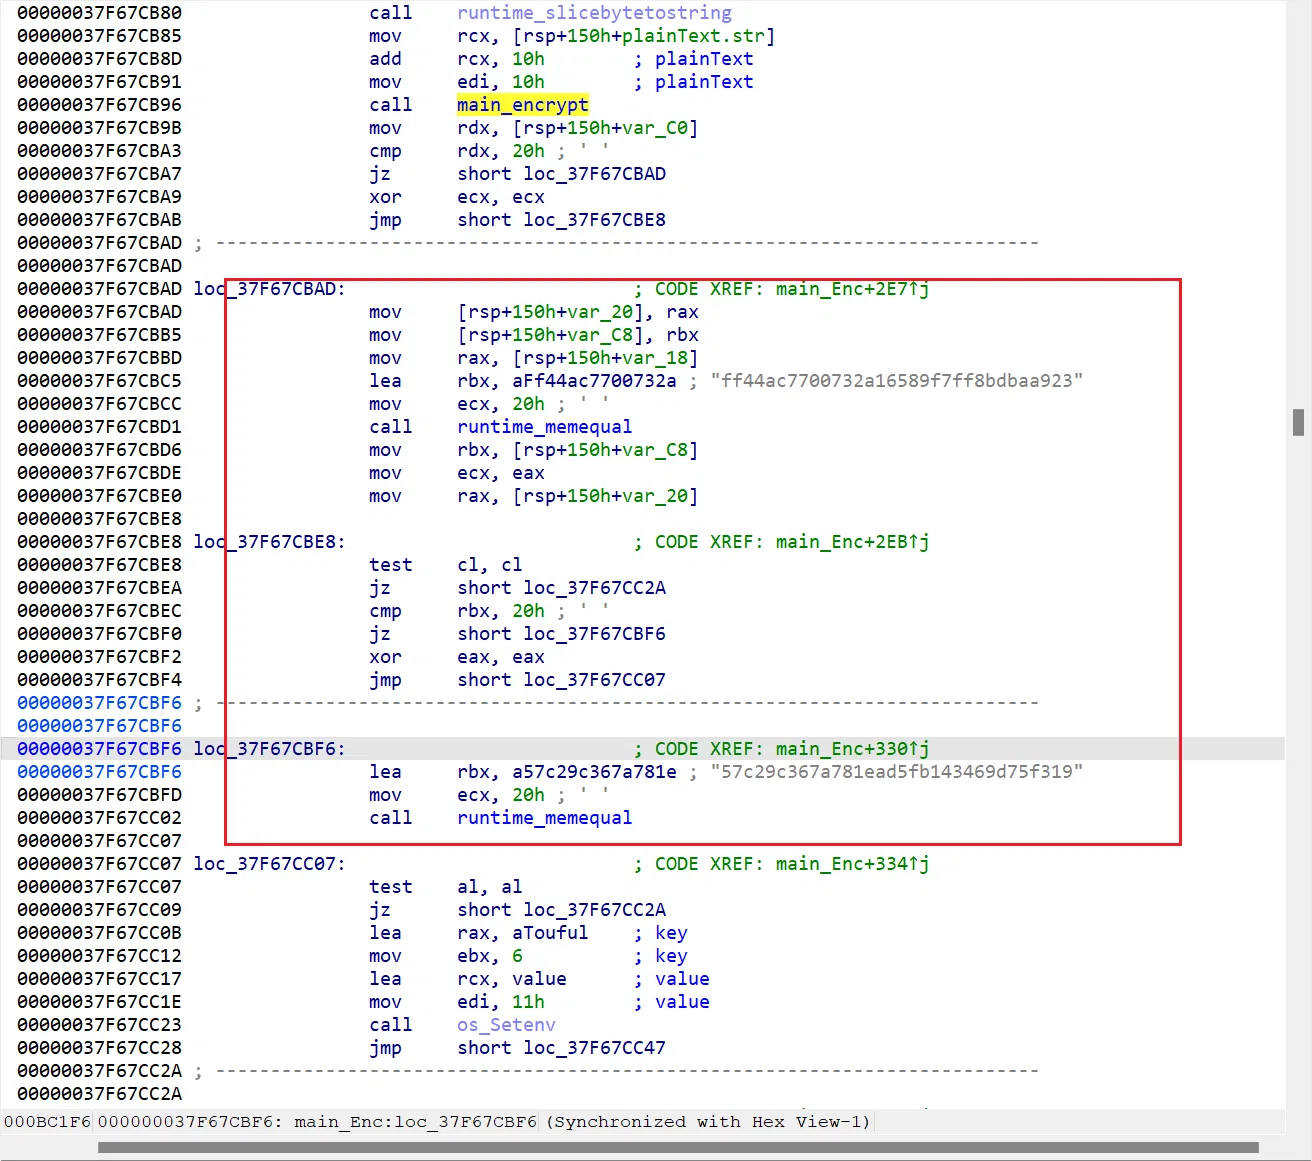Click the [rsp+150h+plainText.str] operand
Screen dimensions: 1312x1161
tap(644, 36)
